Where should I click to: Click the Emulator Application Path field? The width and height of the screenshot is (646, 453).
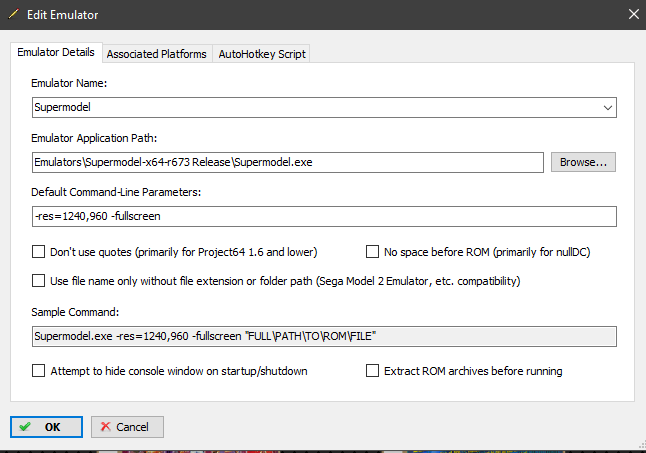point(288,162)
